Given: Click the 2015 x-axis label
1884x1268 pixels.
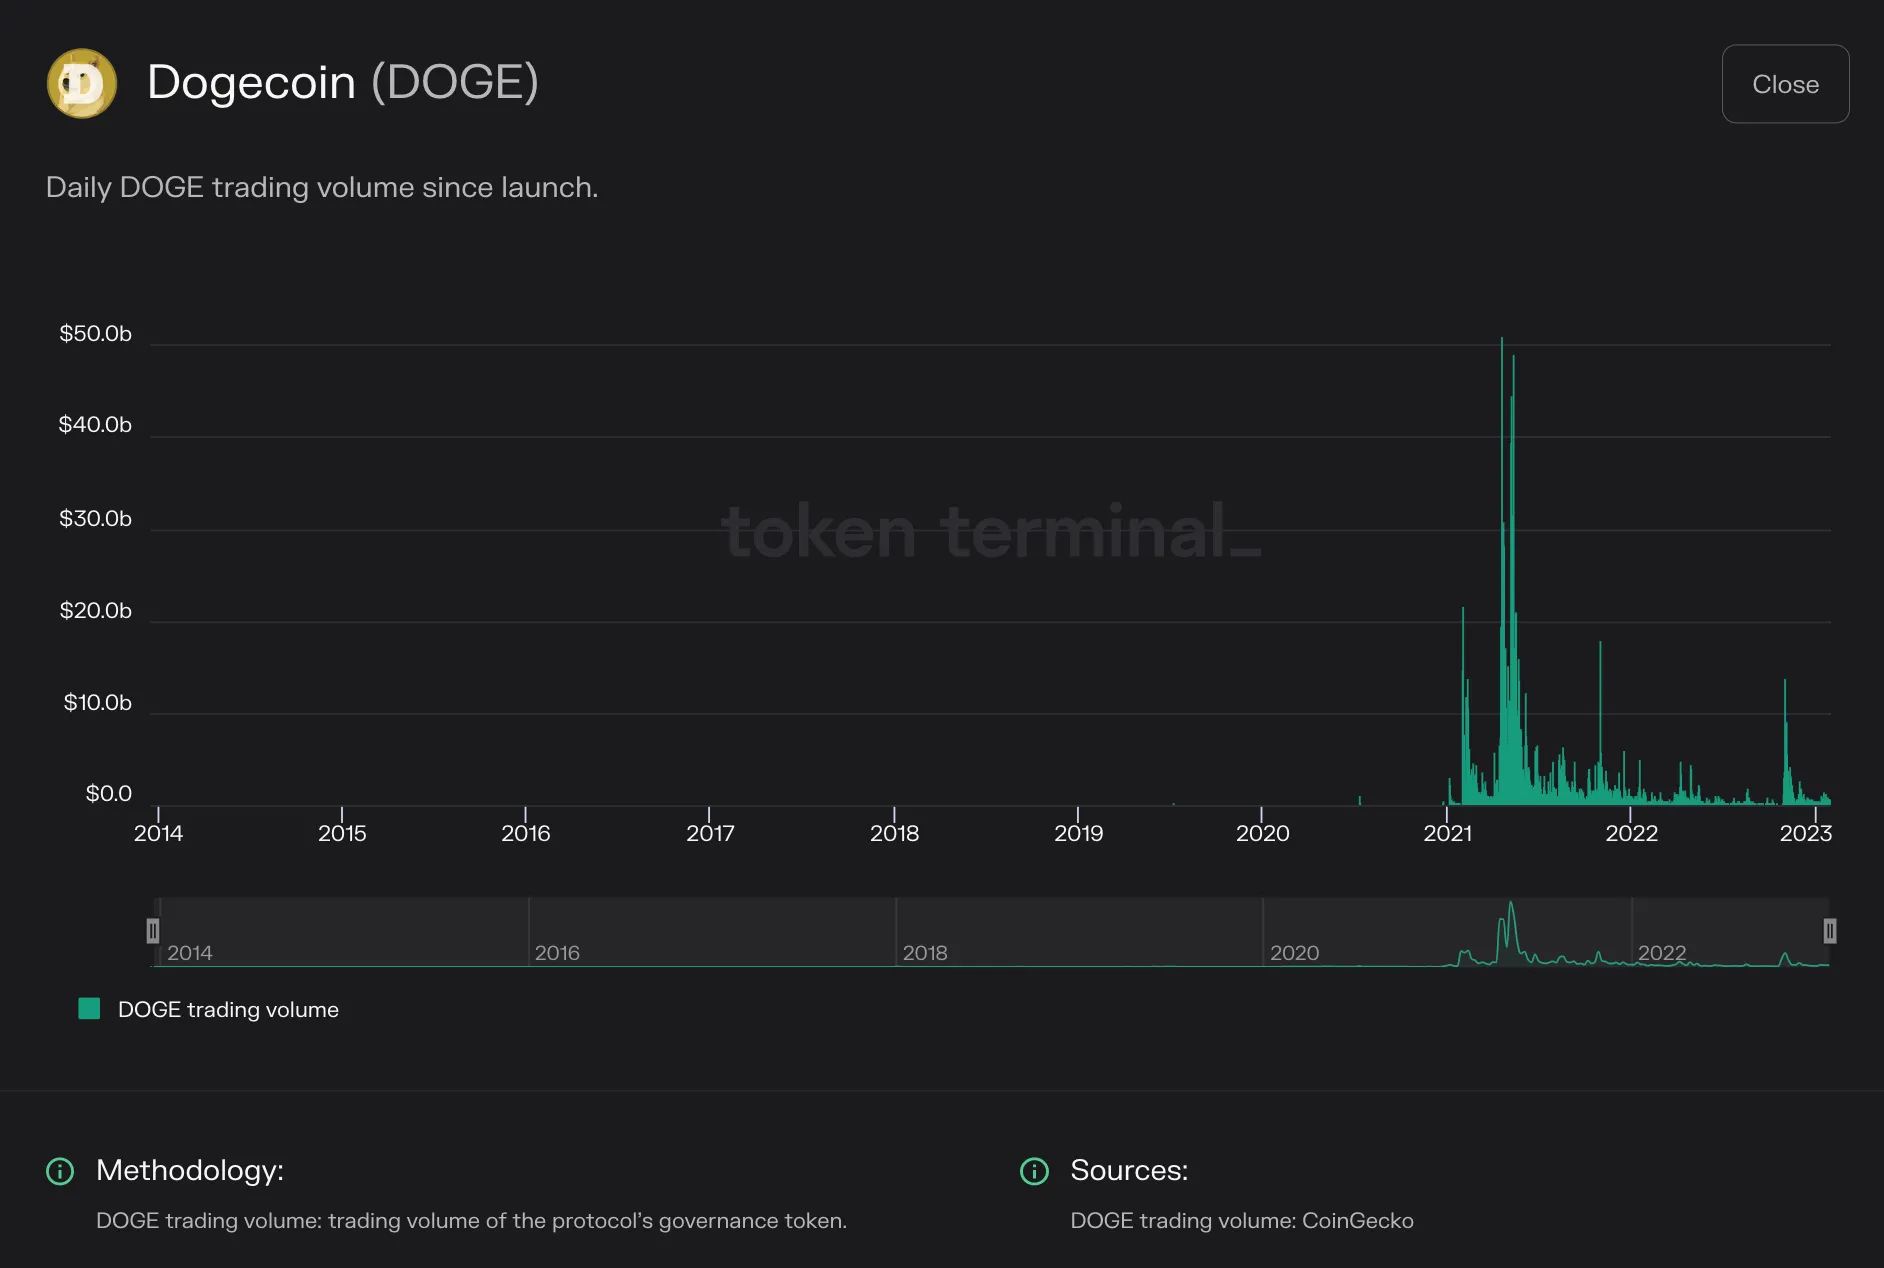Looking at the screenshot, I should coord(342,833).
